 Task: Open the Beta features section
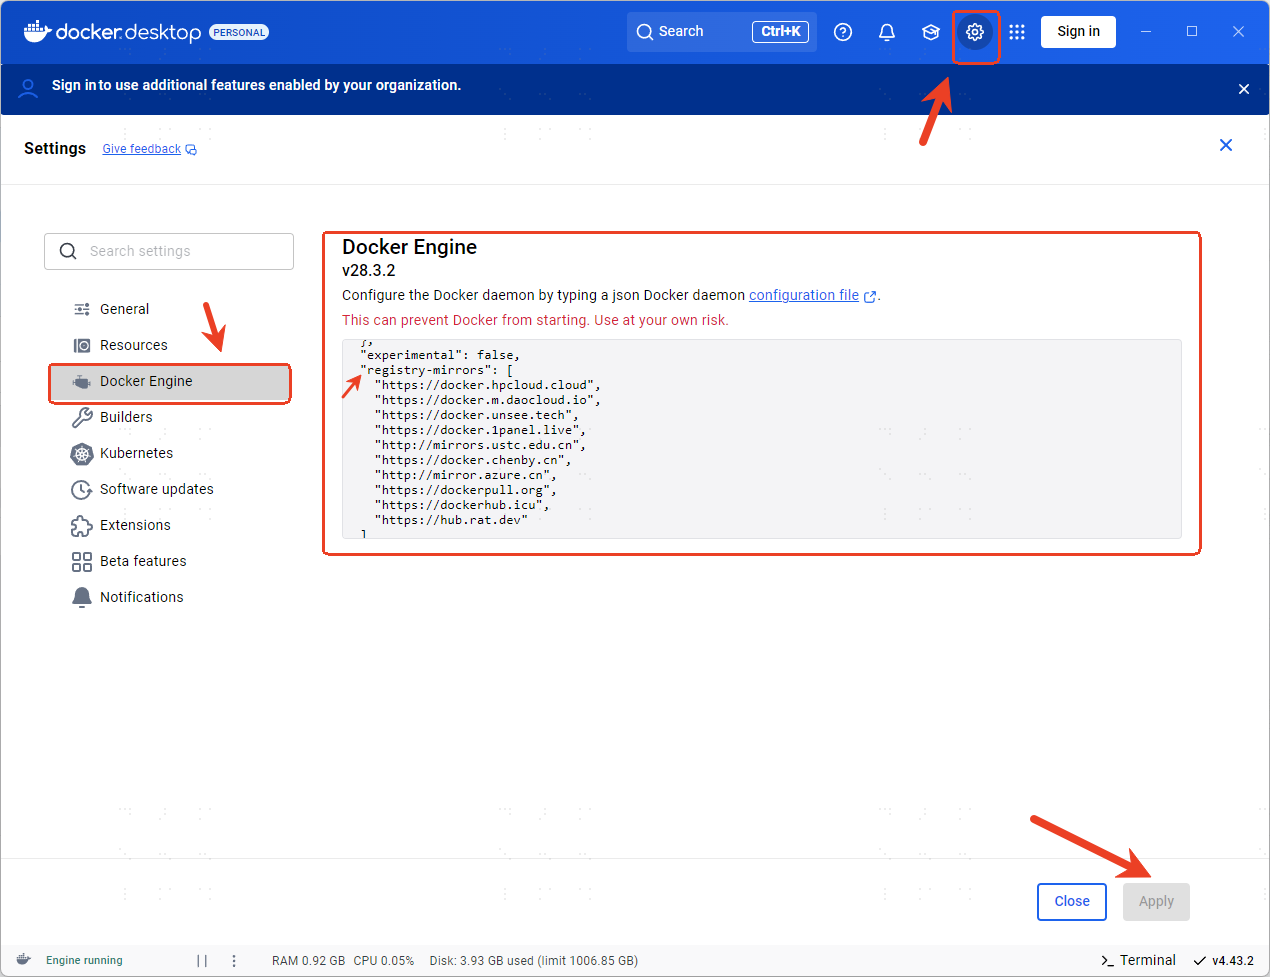[x=143, y=562]
